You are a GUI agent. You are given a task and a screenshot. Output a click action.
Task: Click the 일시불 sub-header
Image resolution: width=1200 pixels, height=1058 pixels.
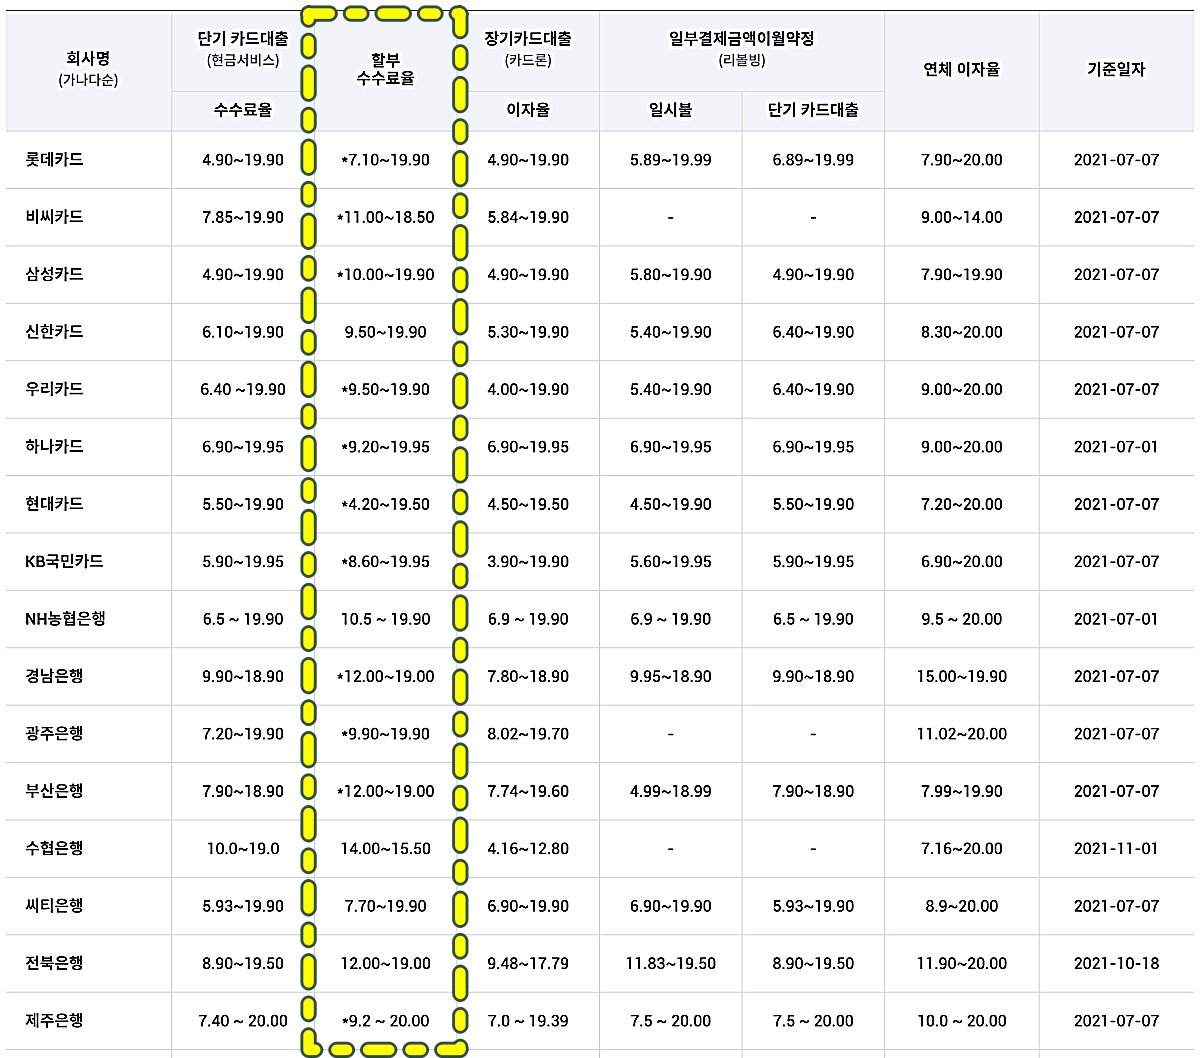coord(670,110)
